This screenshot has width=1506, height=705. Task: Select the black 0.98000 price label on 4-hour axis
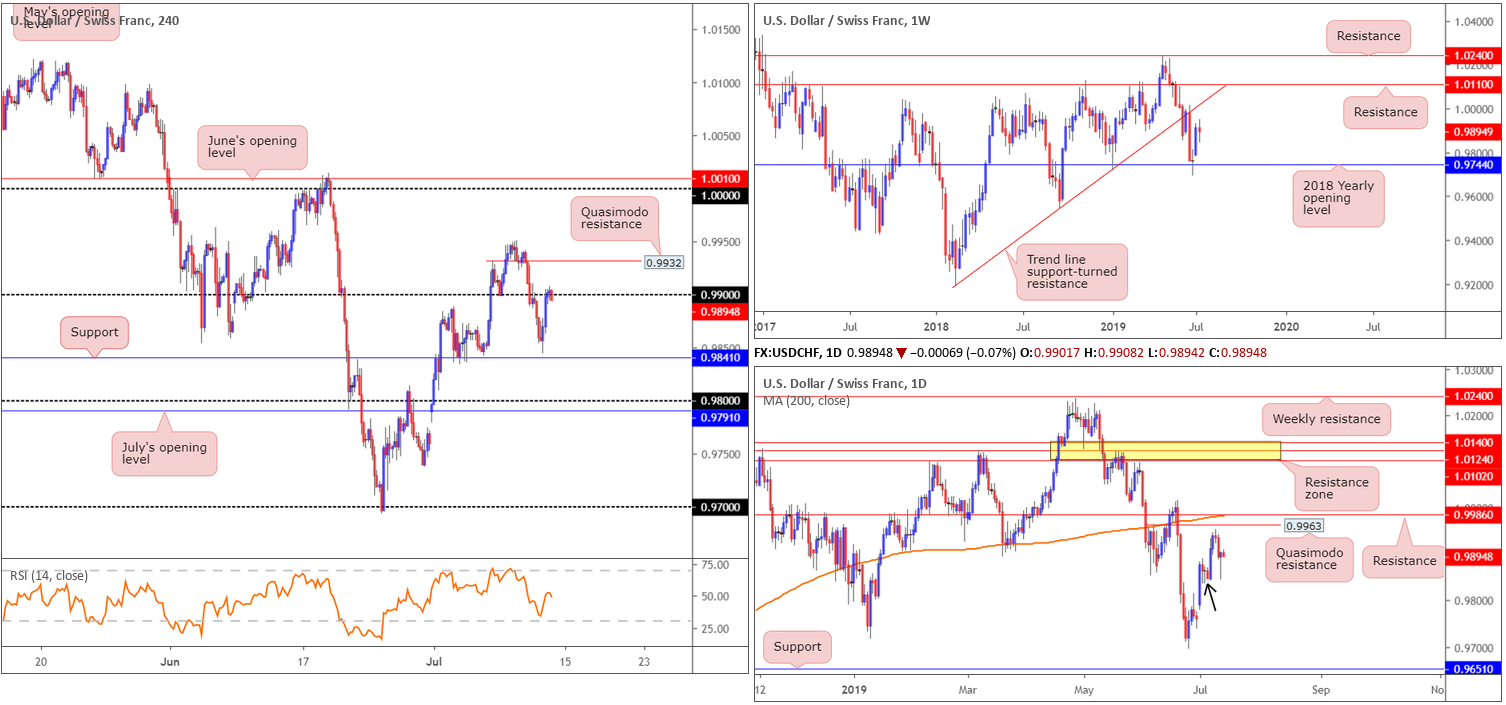click(720, 401)
